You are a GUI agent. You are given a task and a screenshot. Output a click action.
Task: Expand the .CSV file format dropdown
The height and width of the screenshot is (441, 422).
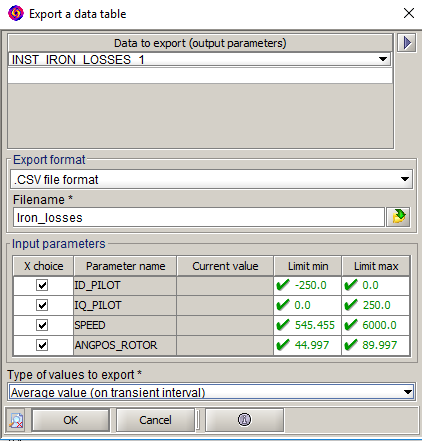211,179
